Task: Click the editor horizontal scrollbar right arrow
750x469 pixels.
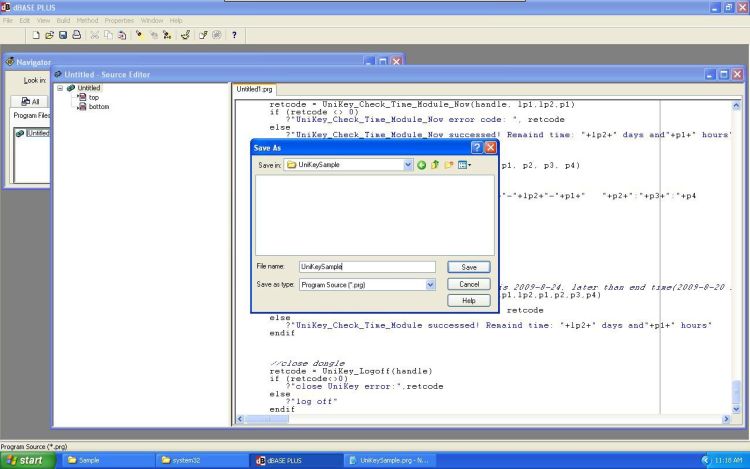Action: pos(726,419)
